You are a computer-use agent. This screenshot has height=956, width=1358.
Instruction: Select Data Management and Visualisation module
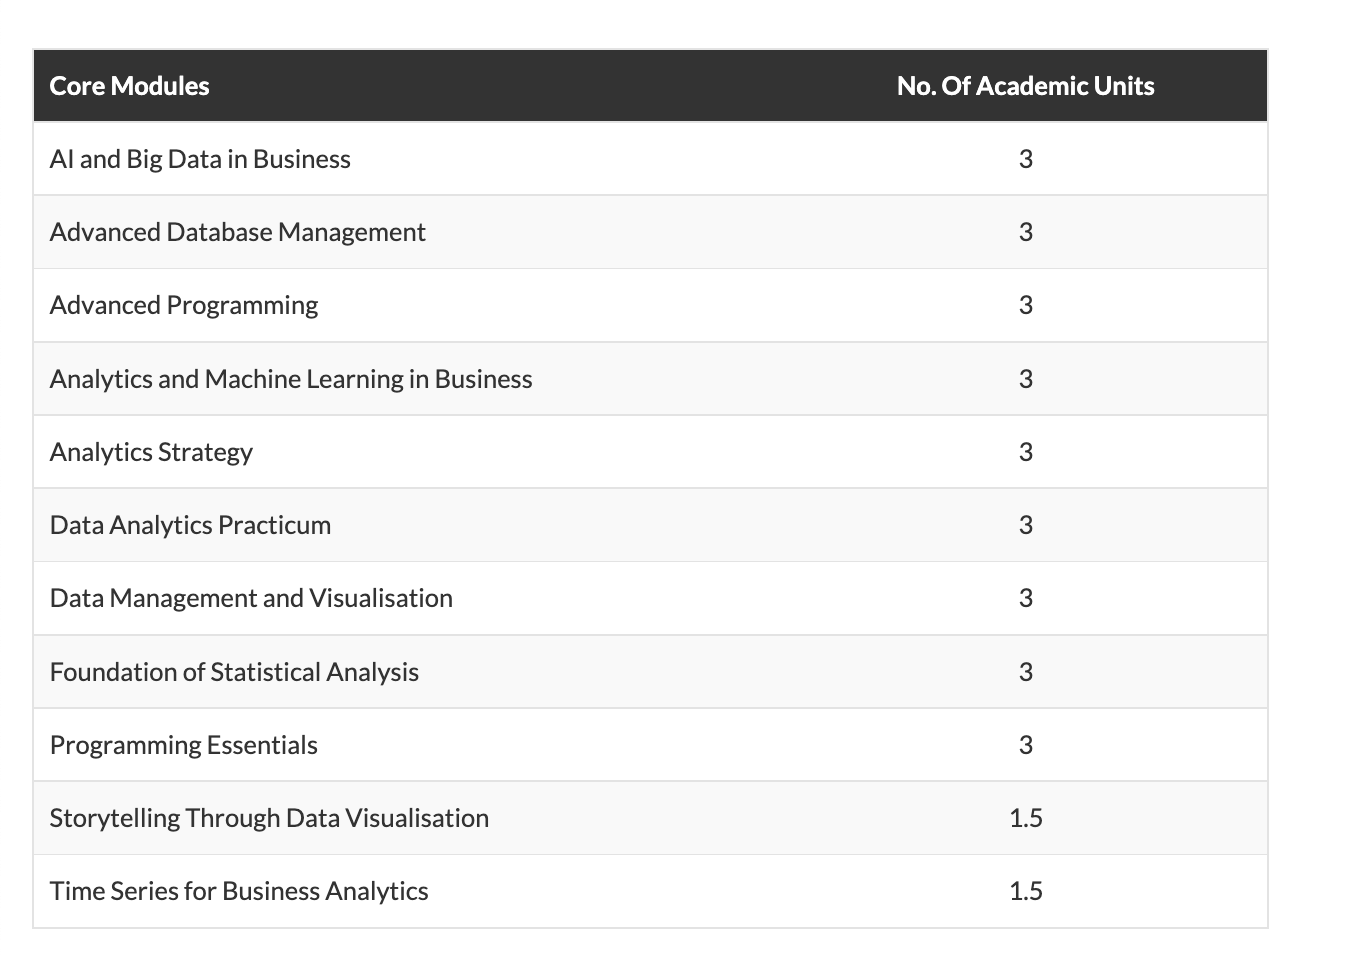[x=251, y=598]
